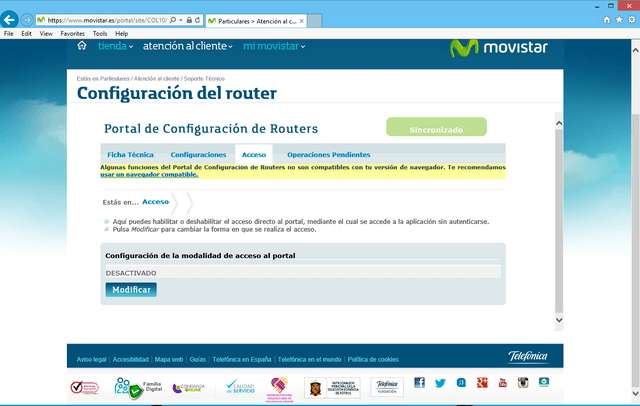Click the Calidad de Servicio badge
640x406 pixels.
pyautogui.click(x=240, y=386)
